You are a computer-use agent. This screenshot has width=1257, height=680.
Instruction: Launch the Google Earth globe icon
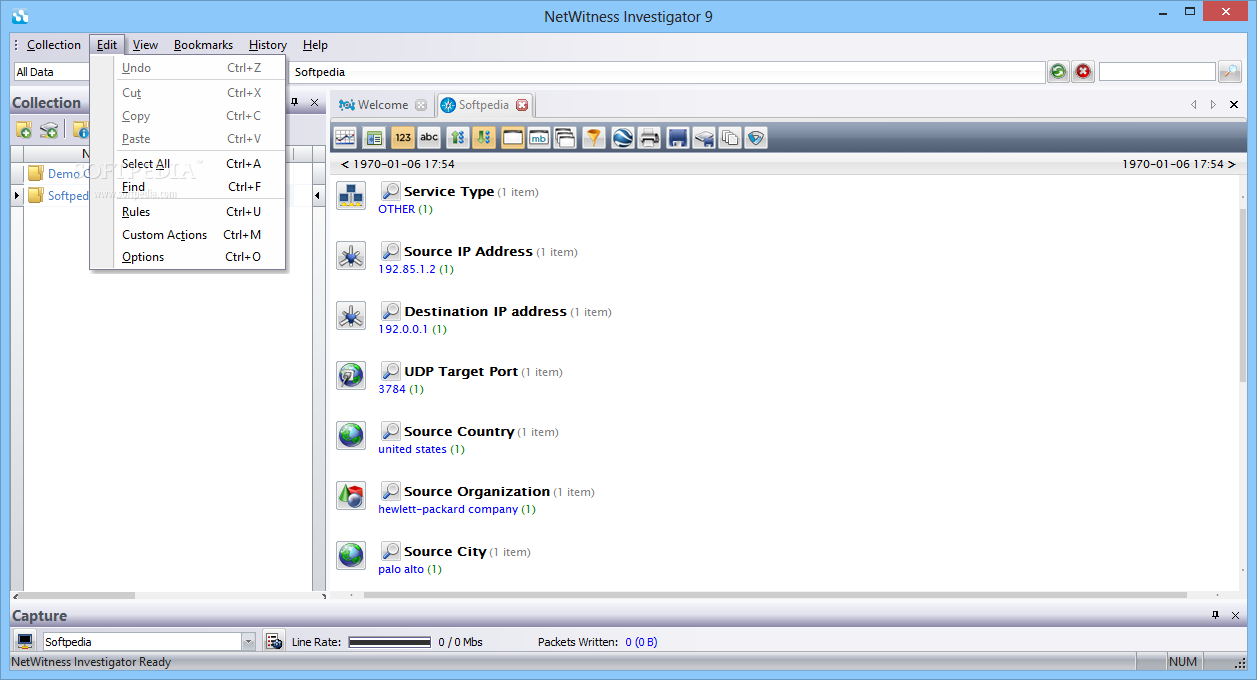622,138
